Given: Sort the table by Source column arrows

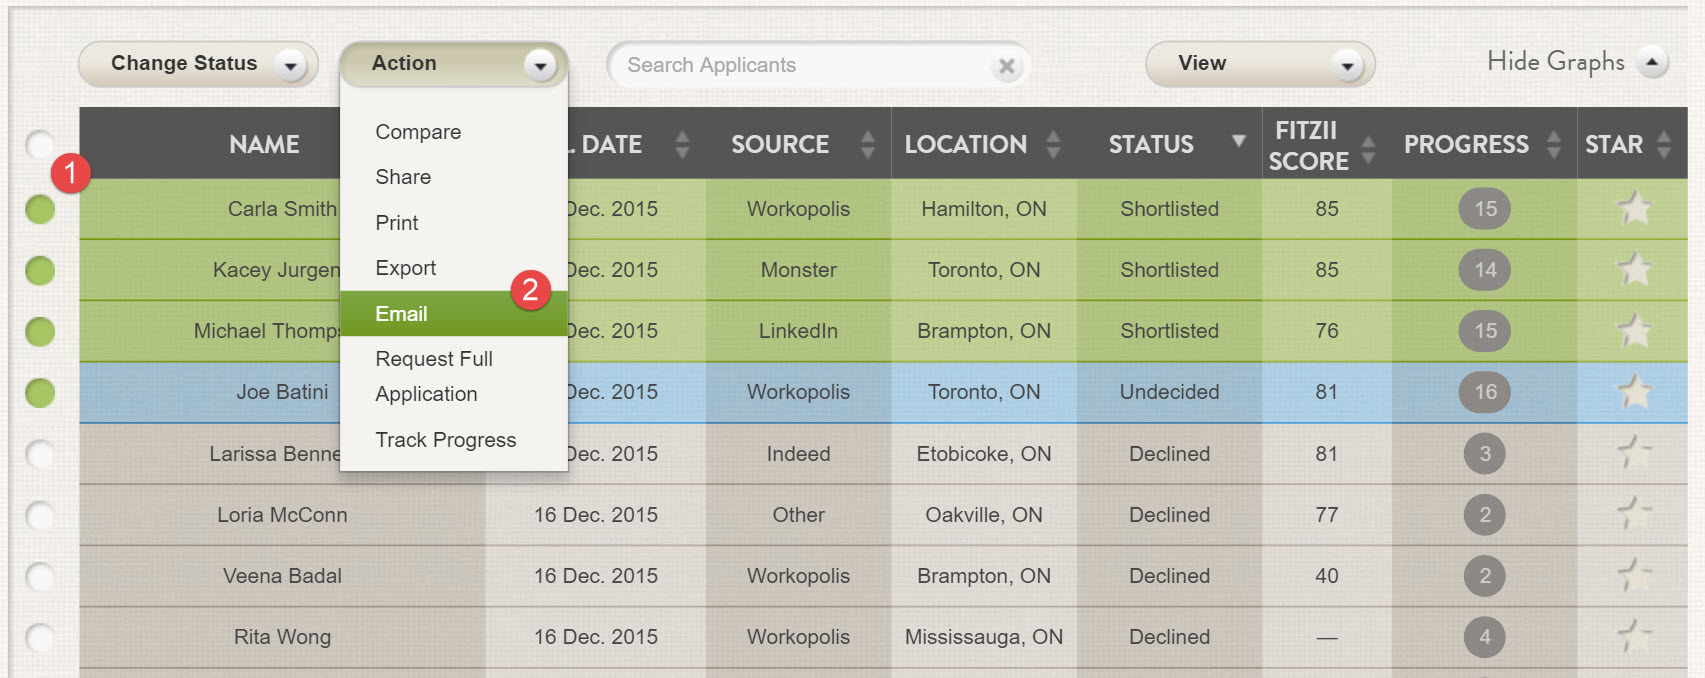Looking at the screenshot, I should tap(867, 145).
